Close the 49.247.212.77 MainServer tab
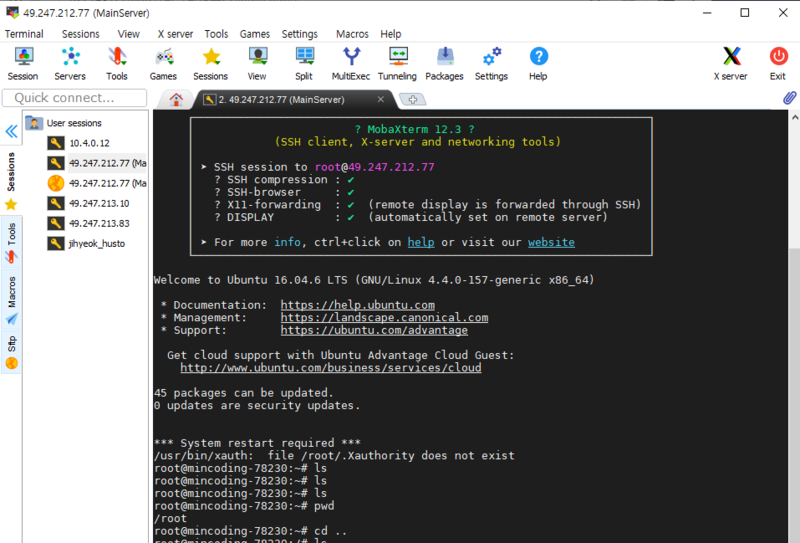The image size is (800, 543). (381, 99)
